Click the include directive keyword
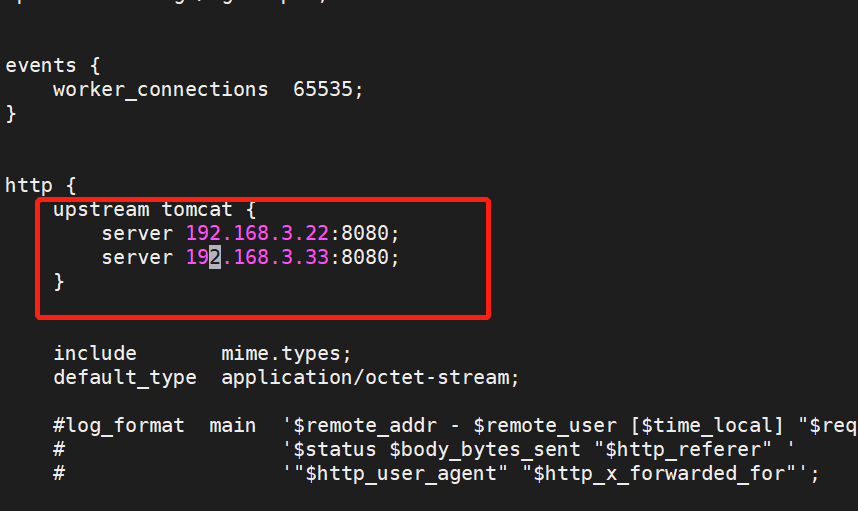 pyautogui.click(x=95, y=353)
